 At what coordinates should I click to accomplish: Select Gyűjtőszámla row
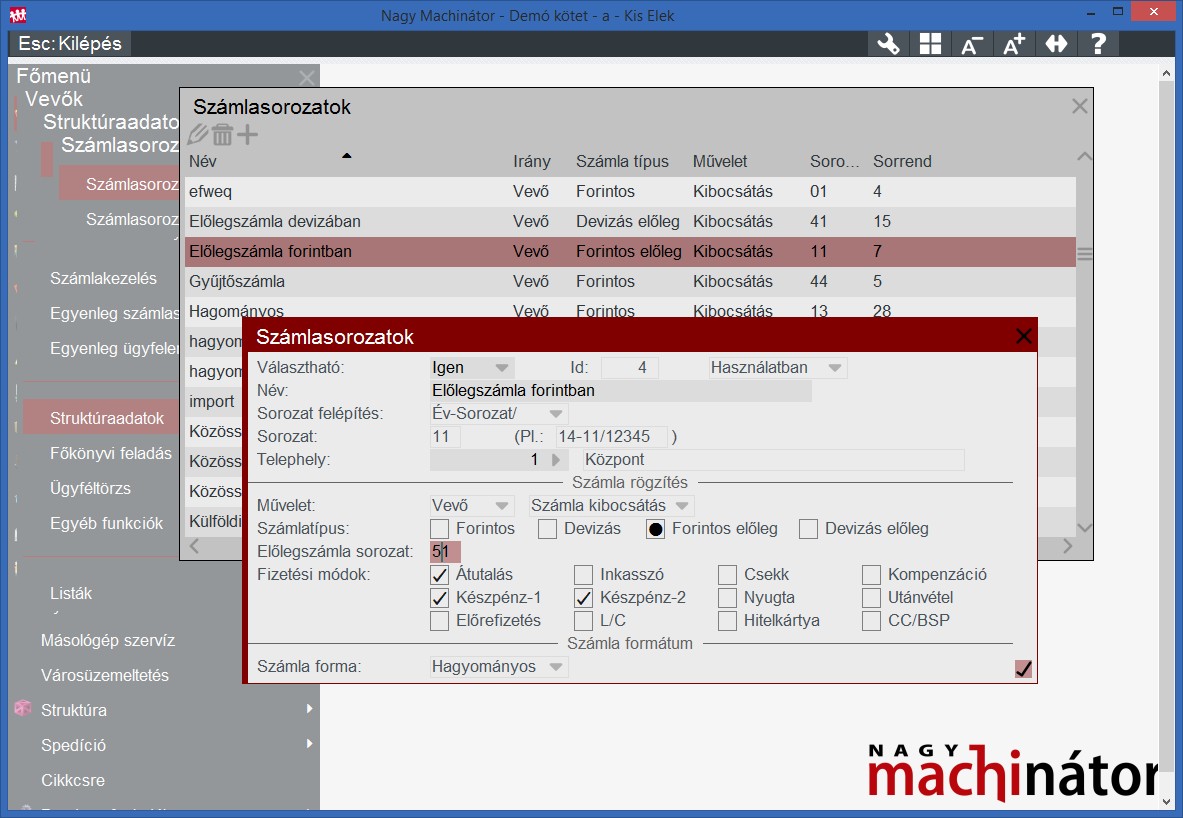(x=630, y=281)
